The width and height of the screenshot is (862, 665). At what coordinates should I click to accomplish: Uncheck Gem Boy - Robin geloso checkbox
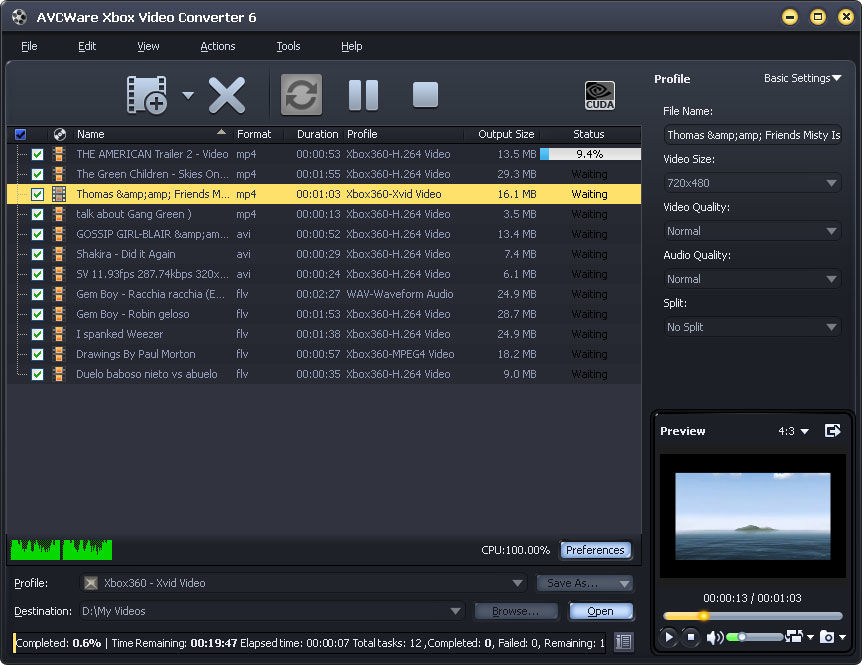(x=37, y=314)
